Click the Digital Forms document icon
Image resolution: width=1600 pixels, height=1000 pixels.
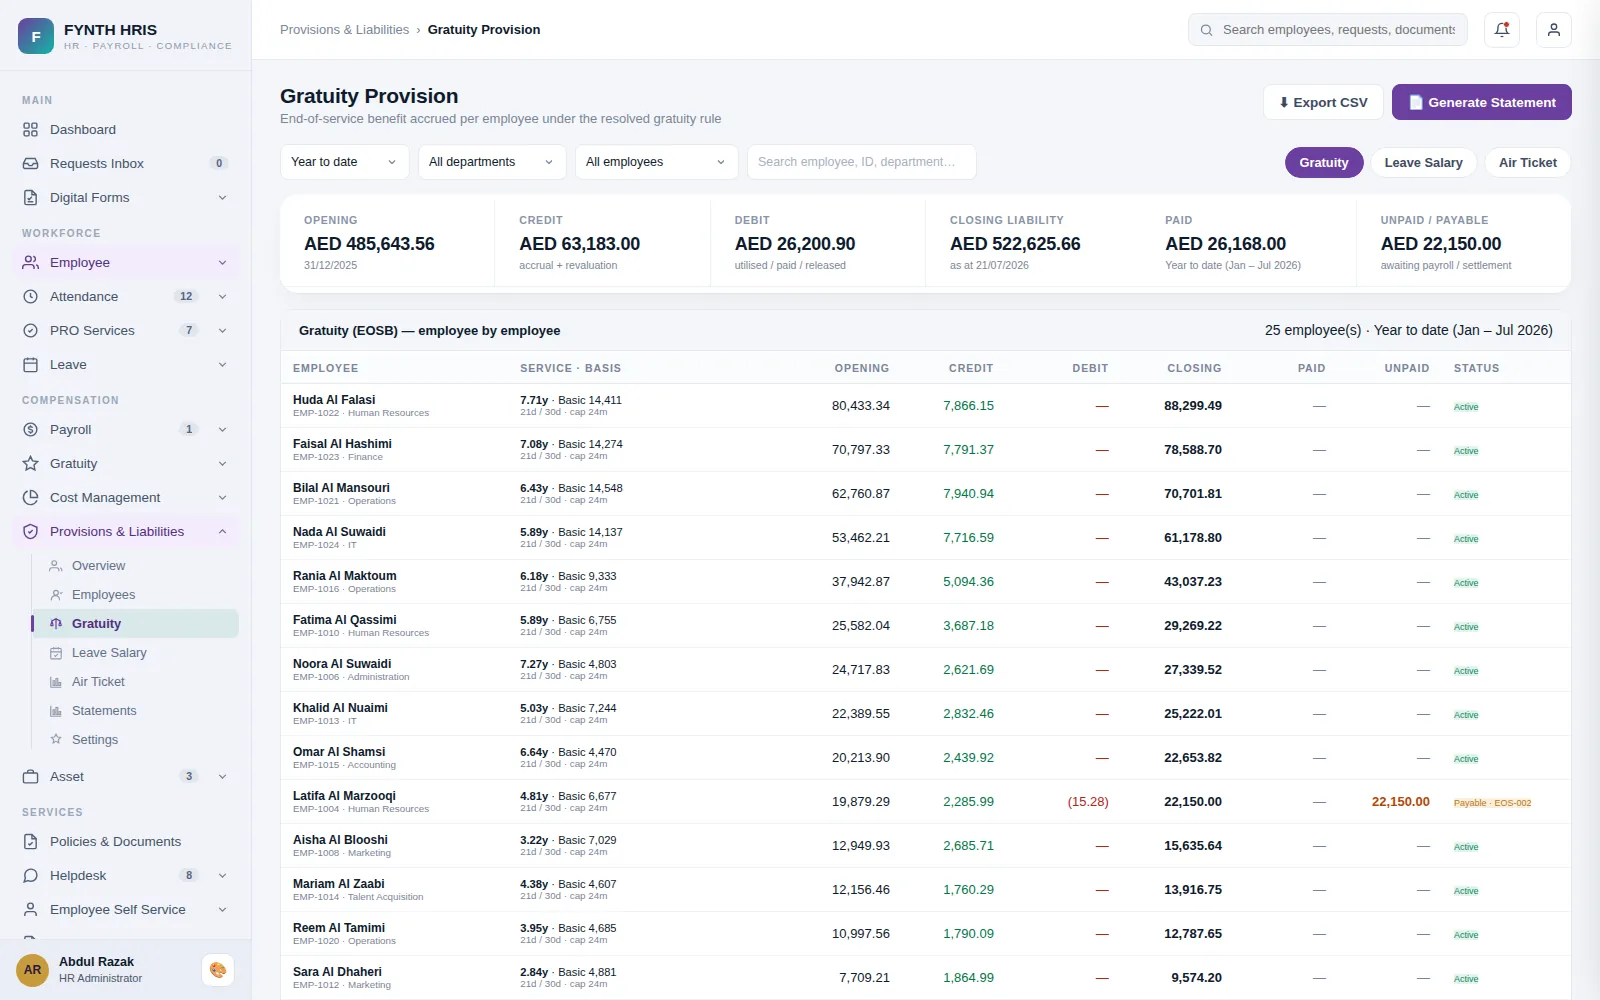pyautogui.click(x=30, y=198)
